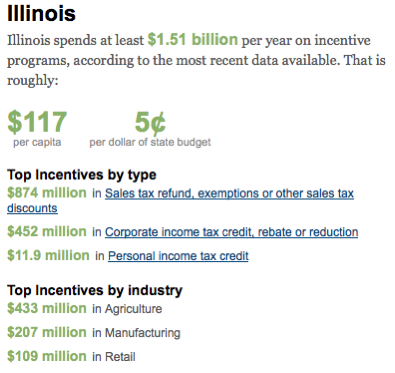Click the $1.51 billion figure
Viewport: 395px width, 373px height.
click(193, 40)
